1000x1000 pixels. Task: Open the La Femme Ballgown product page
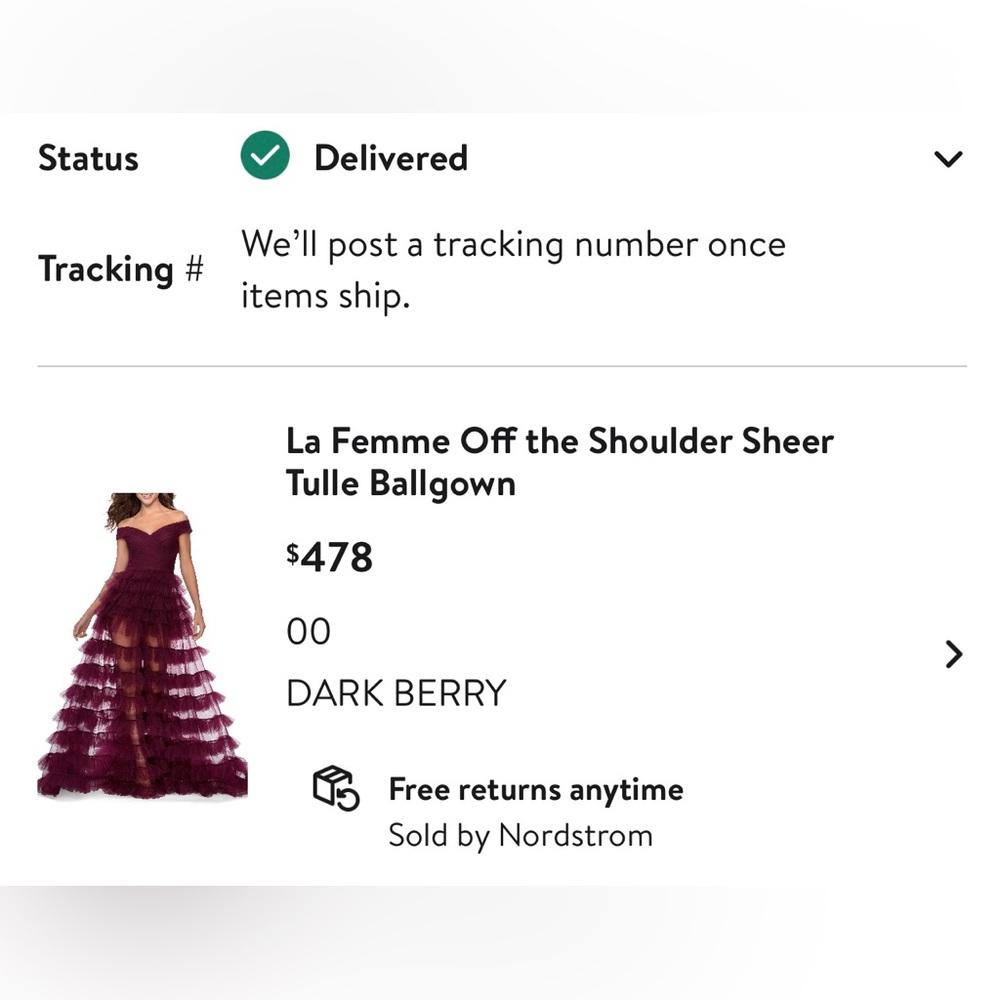[560, 461]
